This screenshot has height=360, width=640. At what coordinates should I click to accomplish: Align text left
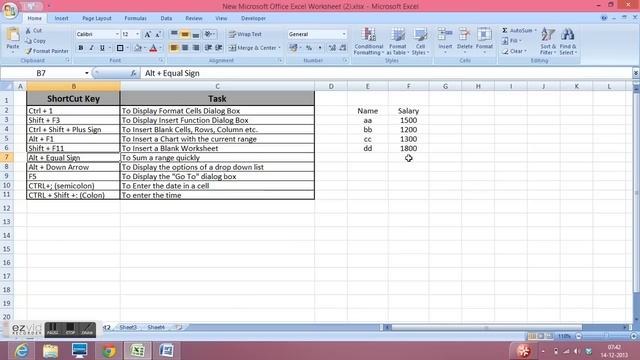(174, 48)
